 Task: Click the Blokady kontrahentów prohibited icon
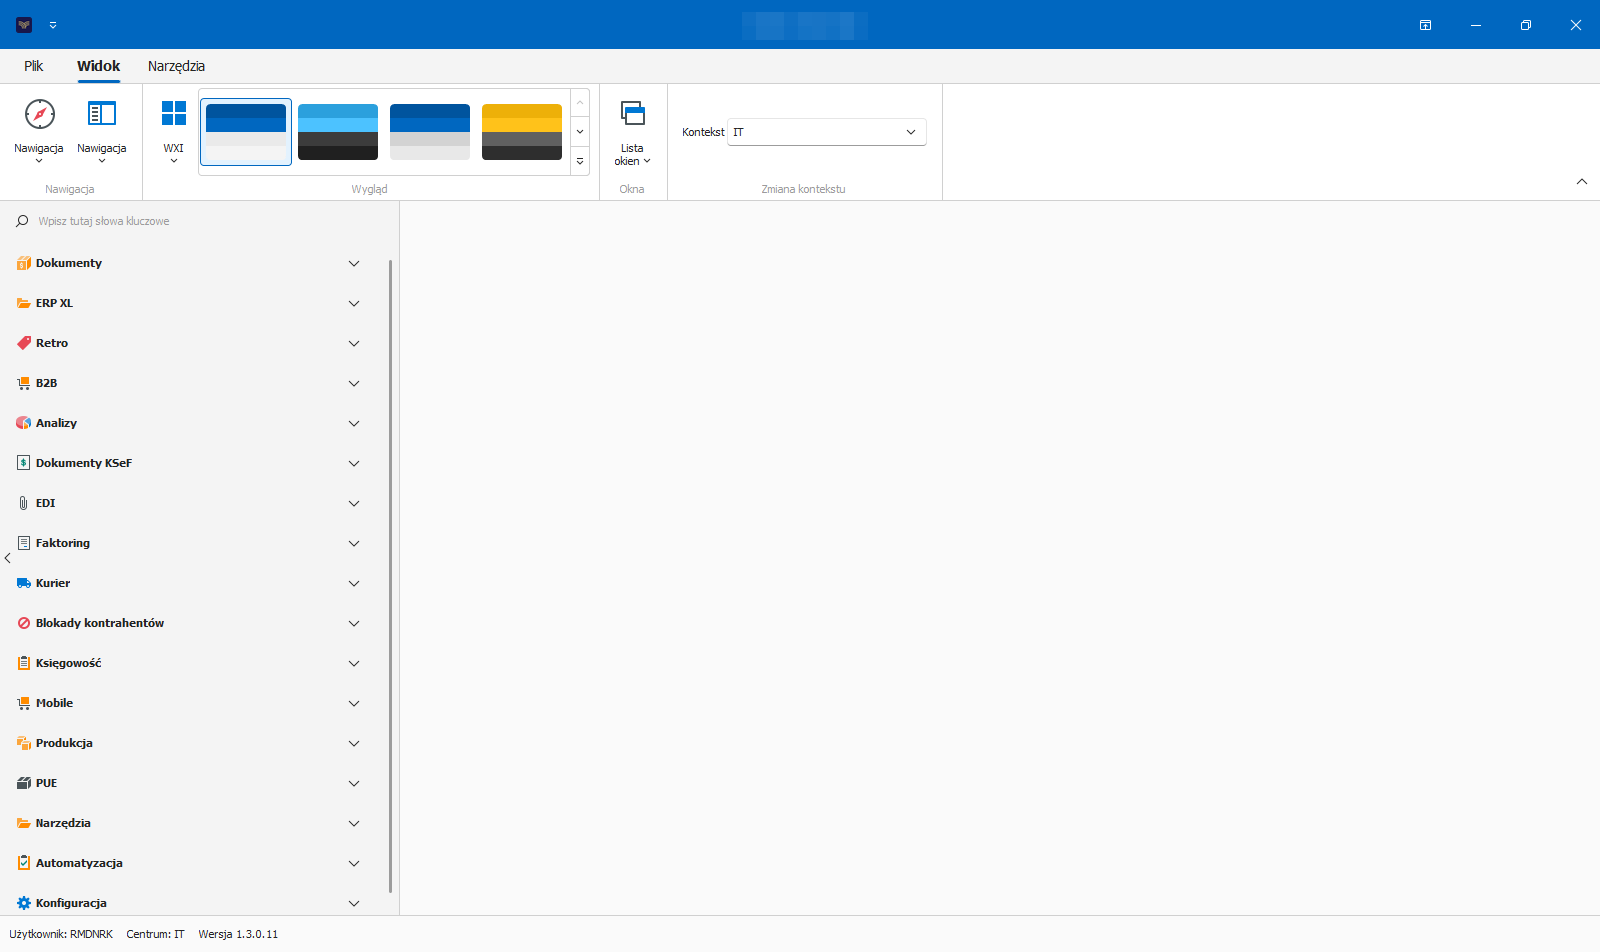24,623
